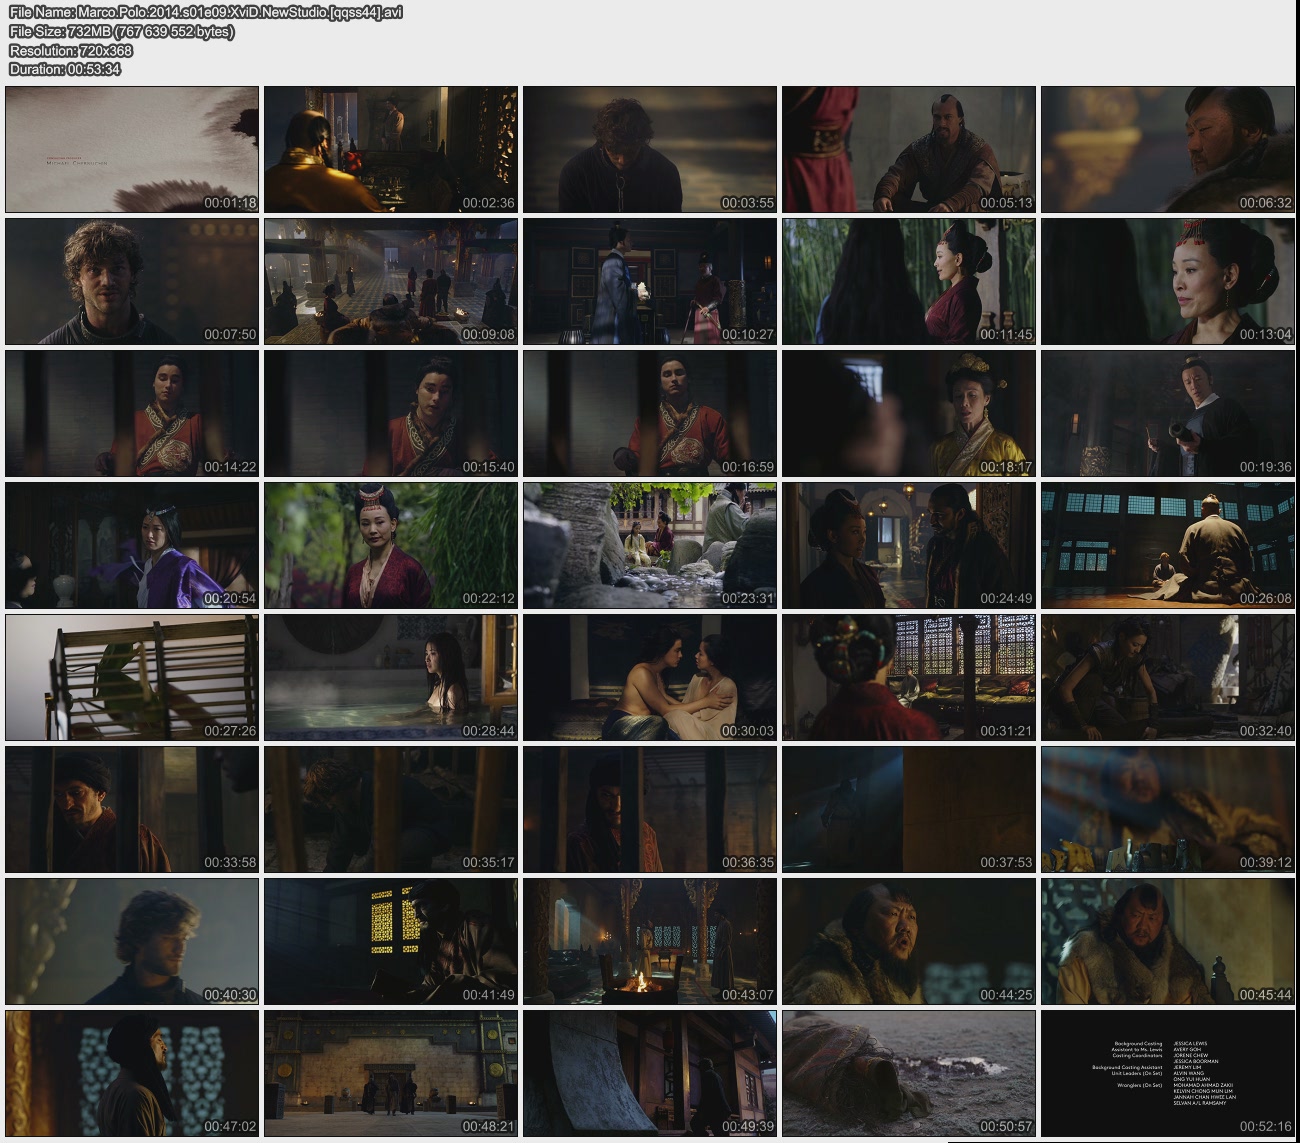Select the bathing pool frame at 00:28:44
This screenshot has height=1143, width=1300.
pyautogui.click(x=391, y=677)
